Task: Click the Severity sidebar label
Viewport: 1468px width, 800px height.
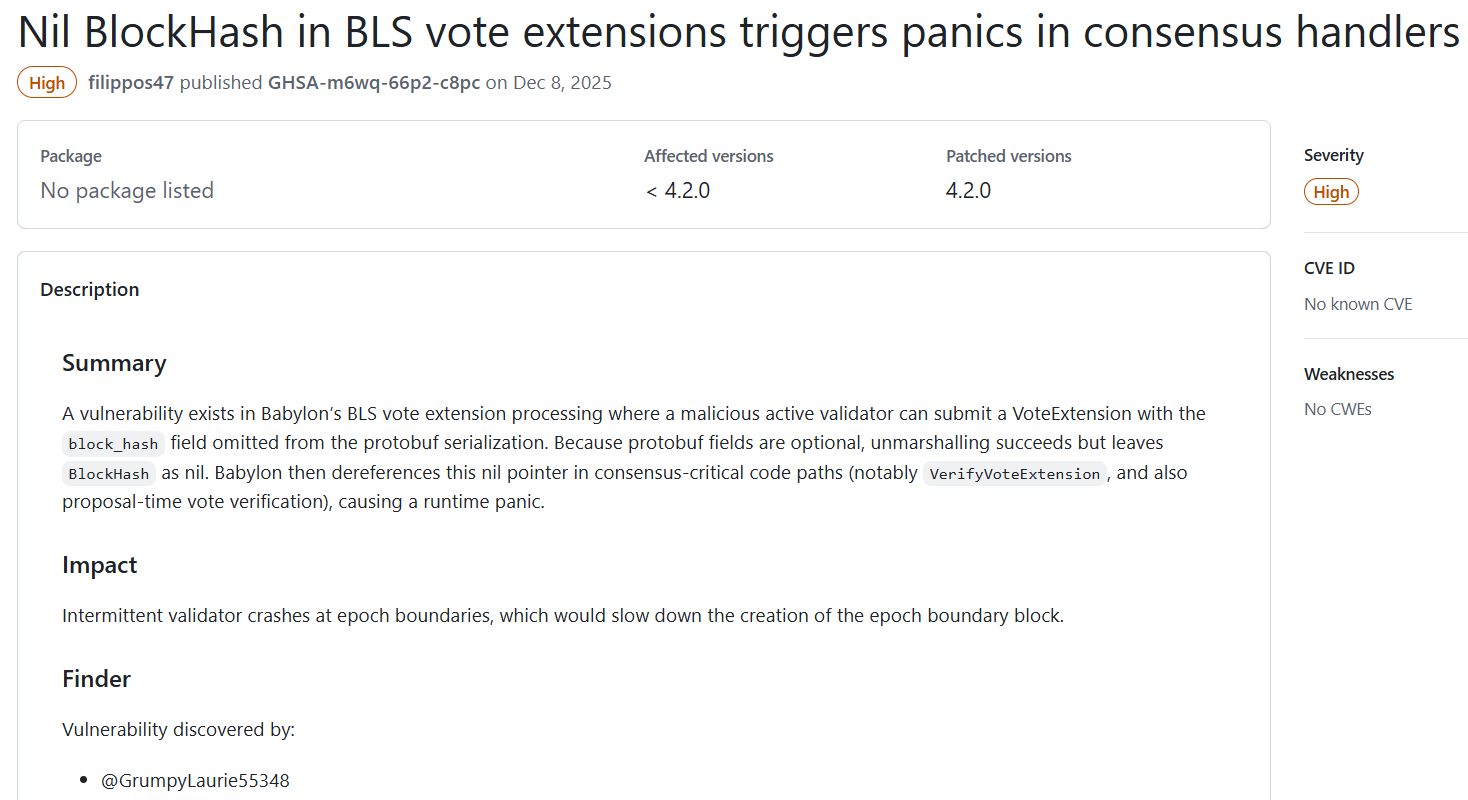Action: (x=1333, y=155)
